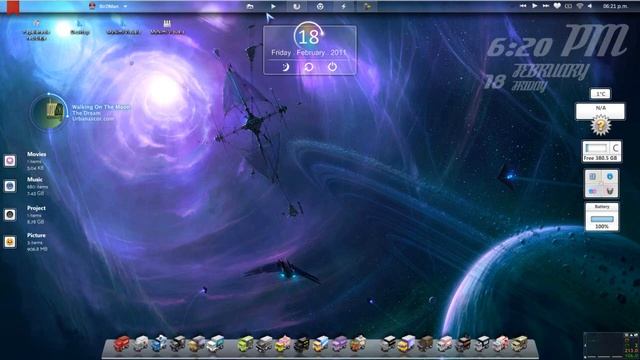Screen dimensions: 640x360
Task: Click the Project label text
Action: pyautogui.click(x=36, y=208)
